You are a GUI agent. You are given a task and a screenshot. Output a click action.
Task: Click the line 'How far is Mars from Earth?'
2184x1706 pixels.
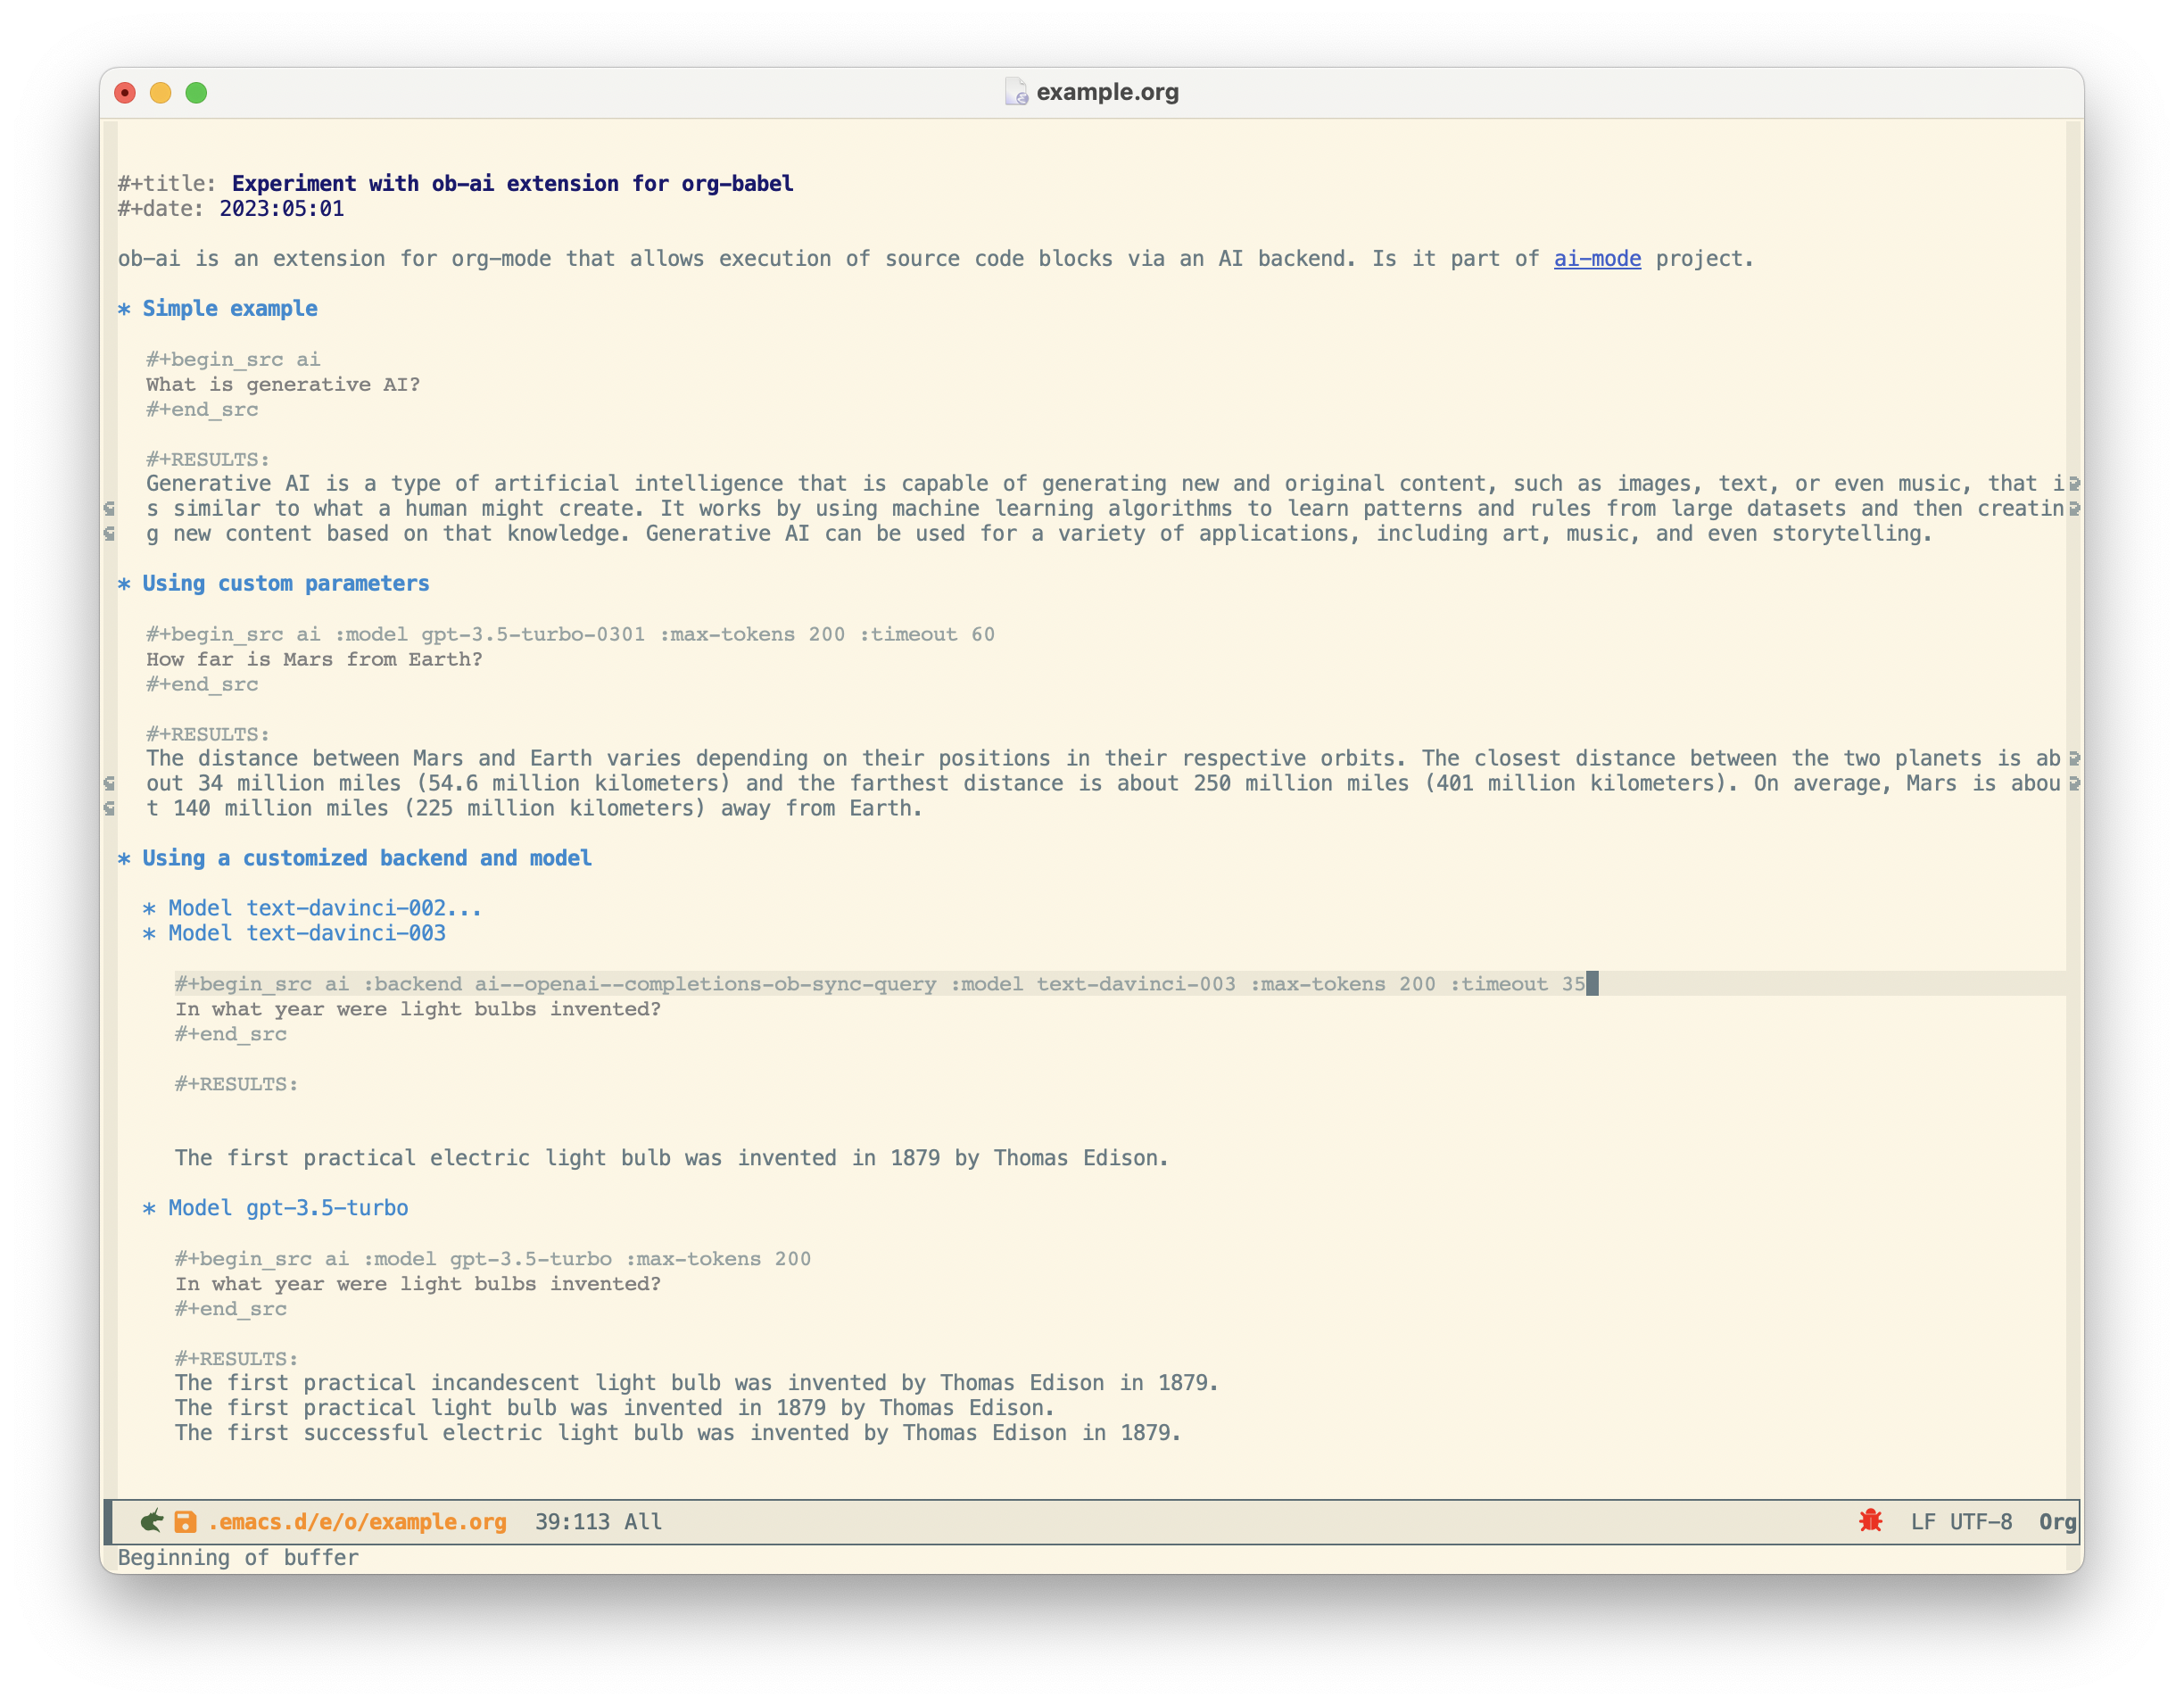pyautogui.click(x=314, y=659)
